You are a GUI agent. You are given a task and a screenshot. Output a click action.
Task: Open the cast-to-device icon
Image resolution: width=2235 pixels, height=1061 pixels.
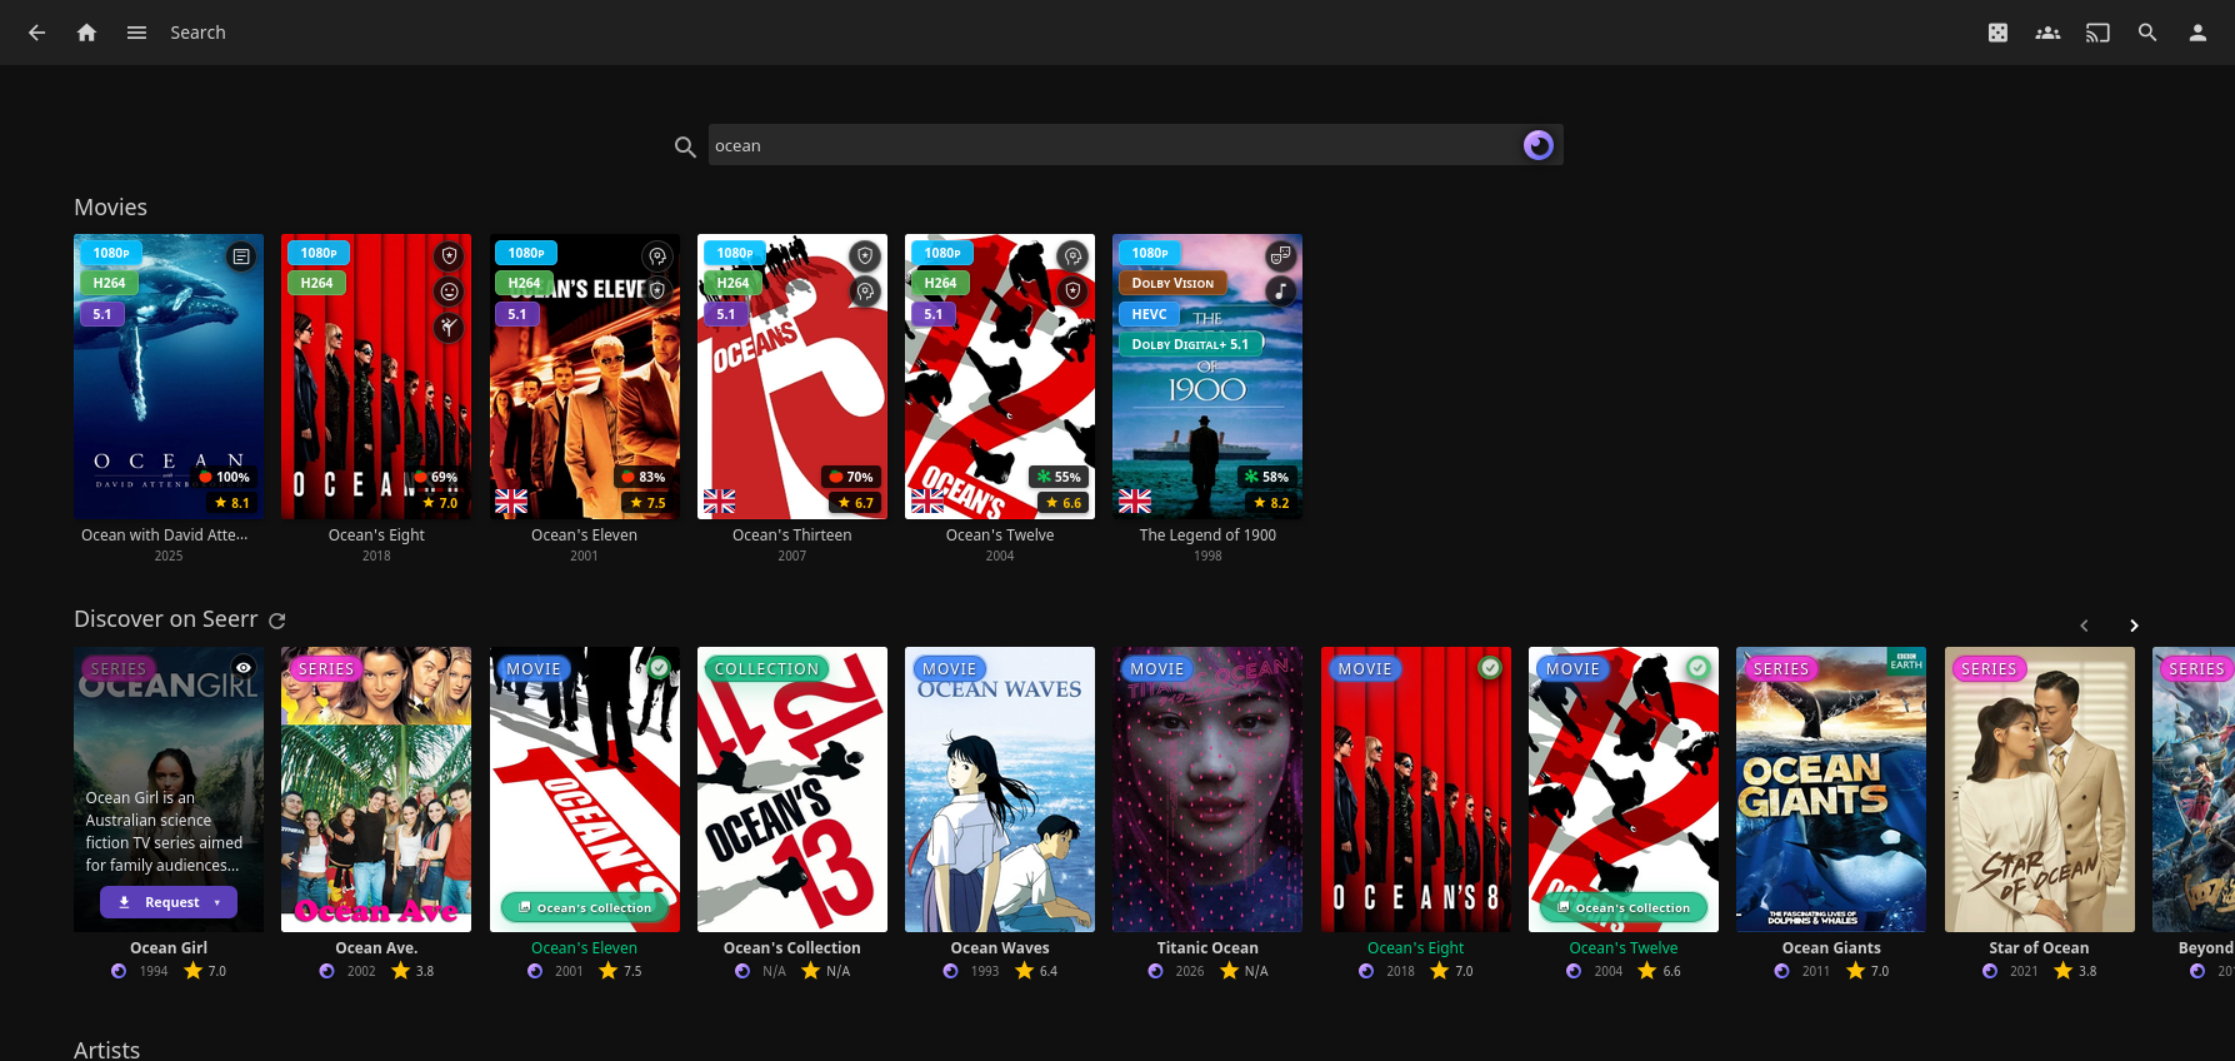tap(2098, 33)
